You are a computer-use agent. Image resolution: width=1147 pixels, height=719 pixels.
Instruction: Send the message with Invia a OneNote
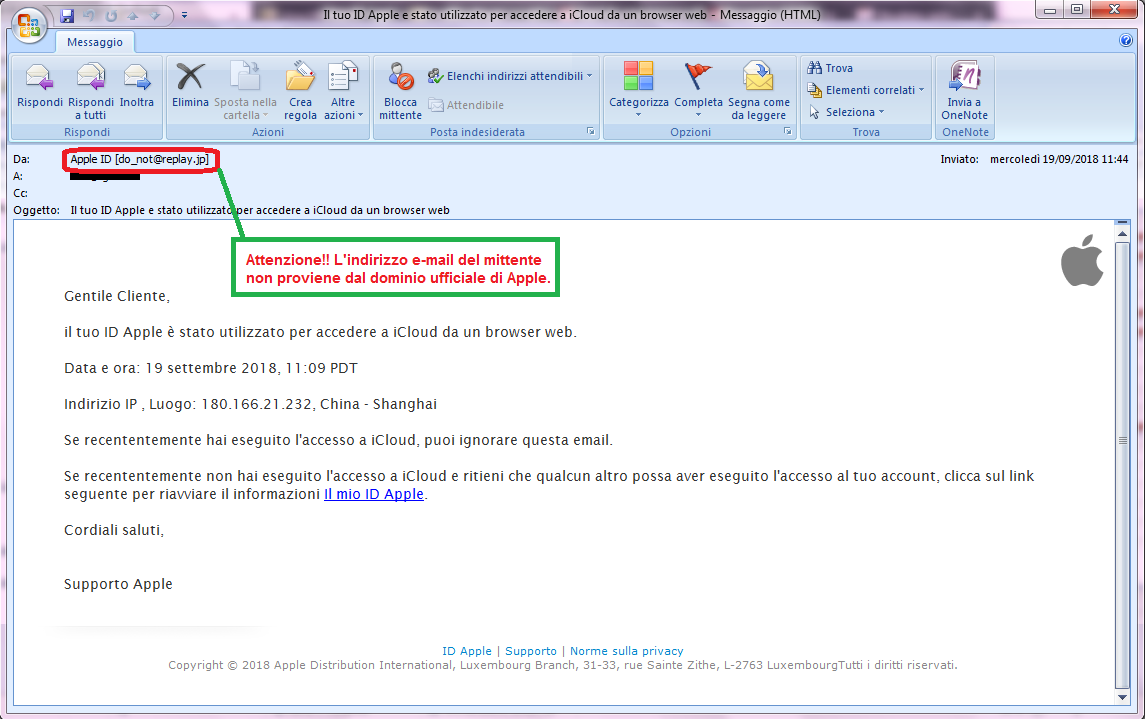(964, 90)
